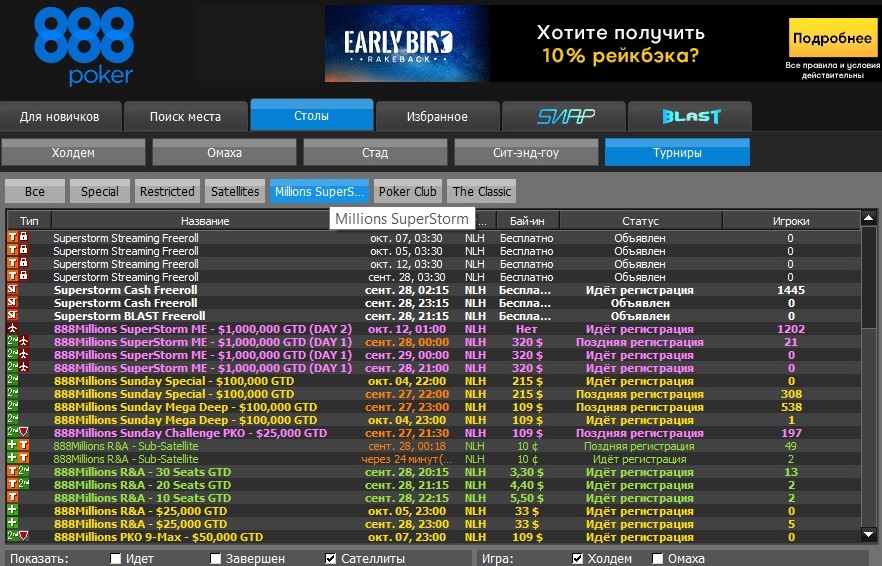Click the T icon on 10 Seats GTD row
The height and width of the screenshot is (566, 882).
(13, 498)
